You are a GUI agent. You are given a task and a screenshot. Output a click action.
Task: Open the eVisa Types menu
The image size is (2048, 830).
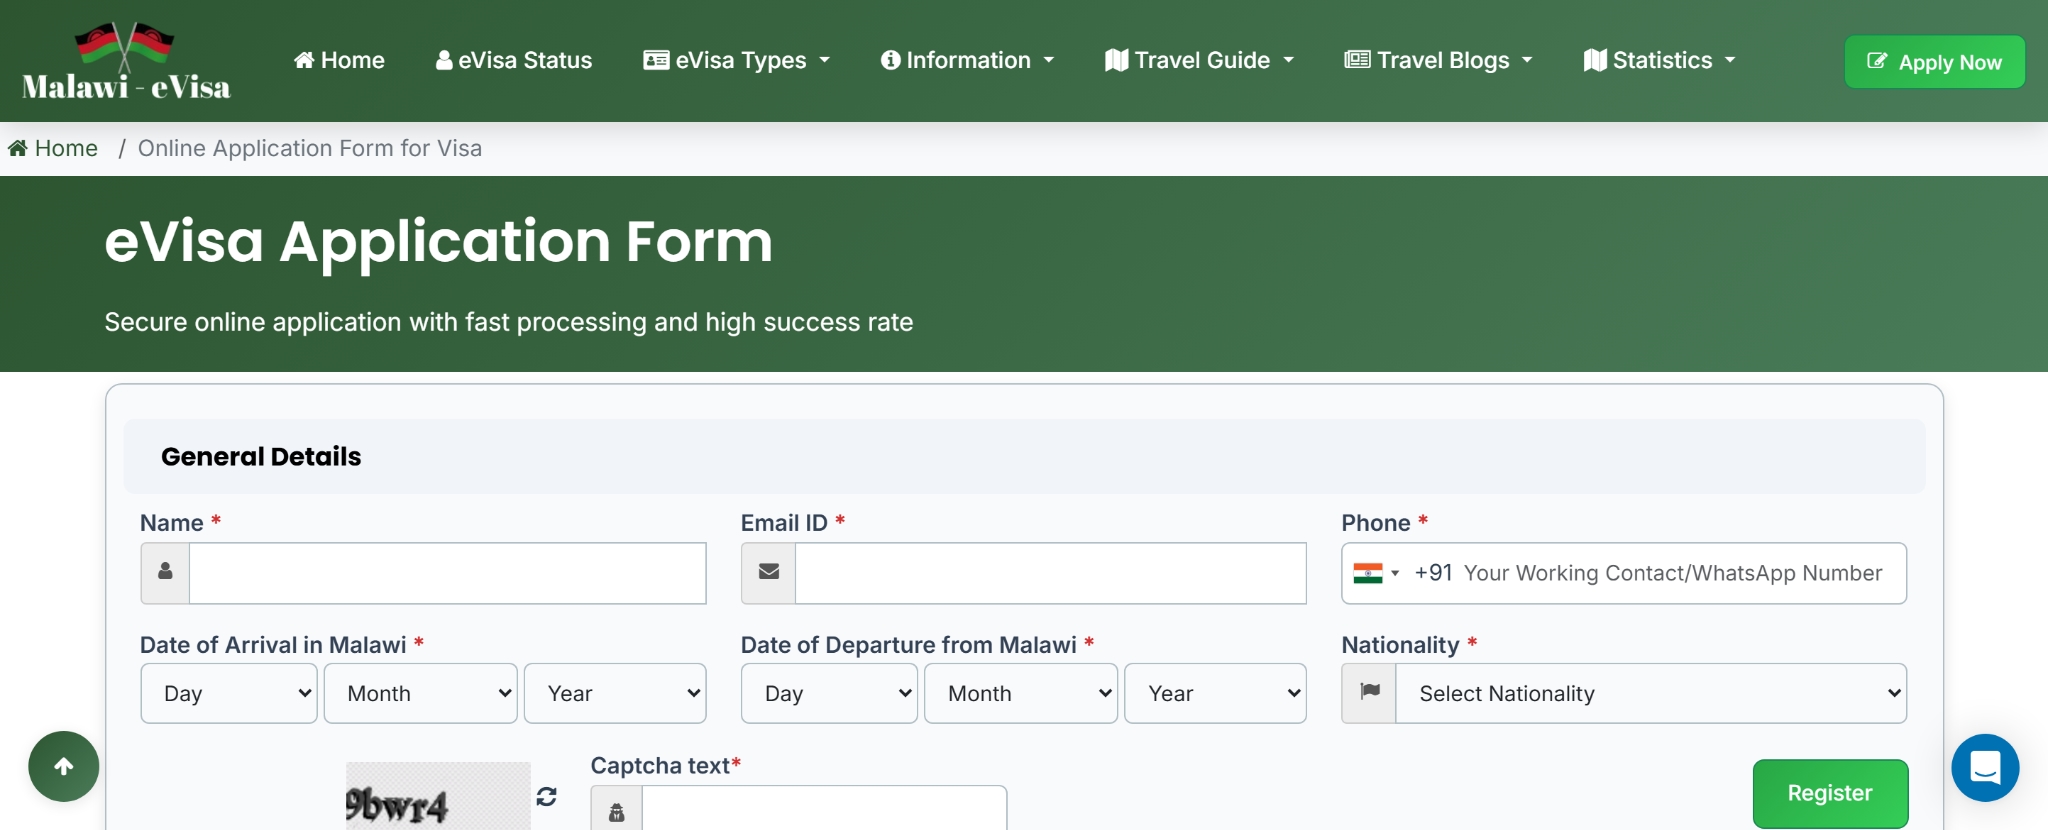[x=737, y=61]
